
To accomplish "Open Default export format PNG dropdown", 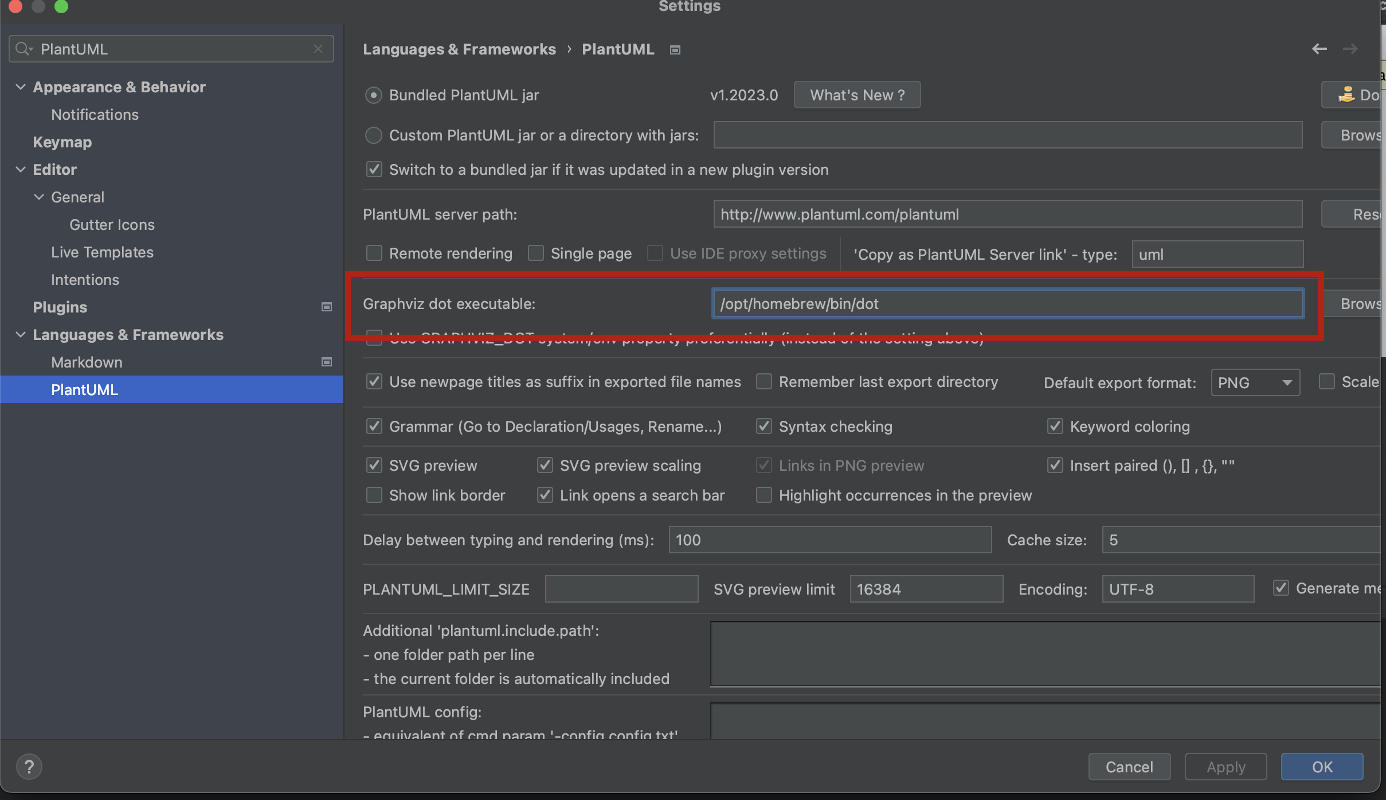I will click(1255, 383).
